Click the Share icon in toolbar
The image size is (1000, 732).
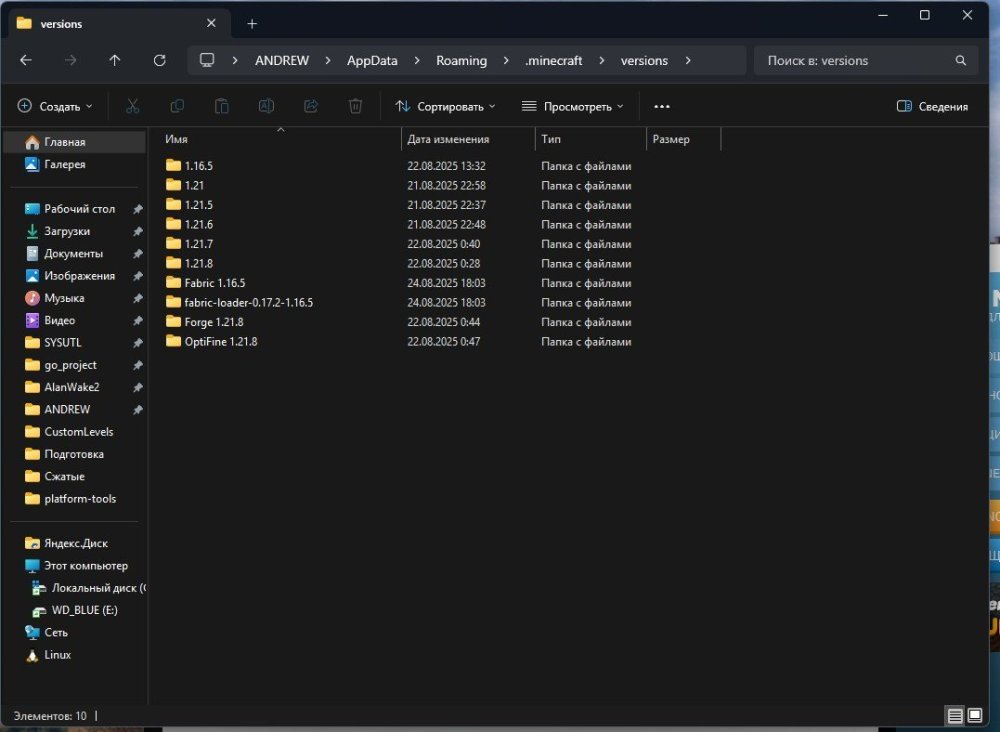point(311,106)
